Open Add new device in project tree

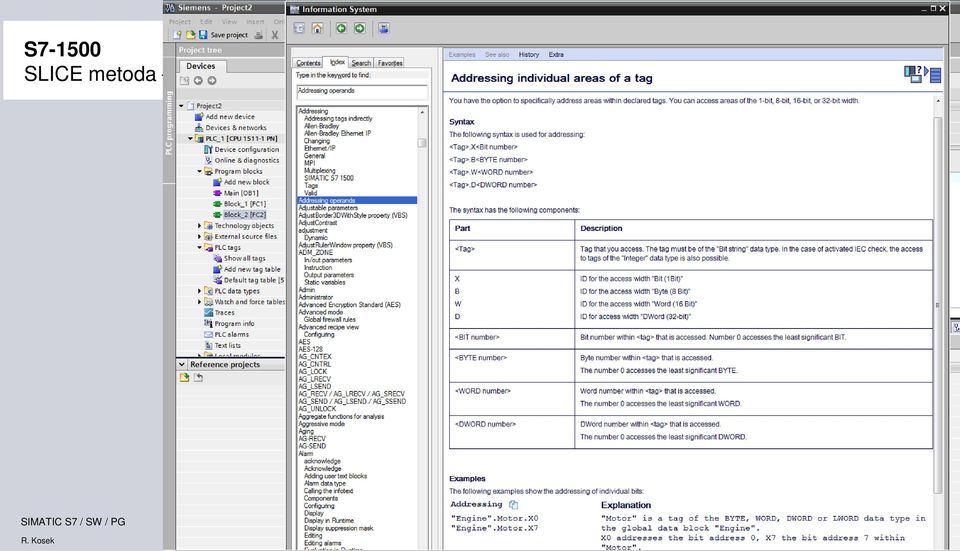(230, 116)
